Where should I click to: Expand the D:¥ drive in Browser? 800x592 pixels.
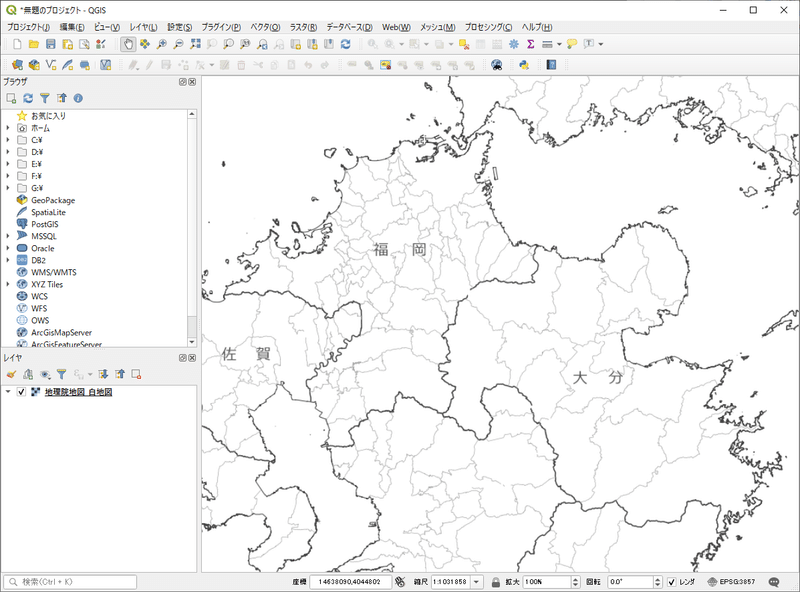[8, 152]
